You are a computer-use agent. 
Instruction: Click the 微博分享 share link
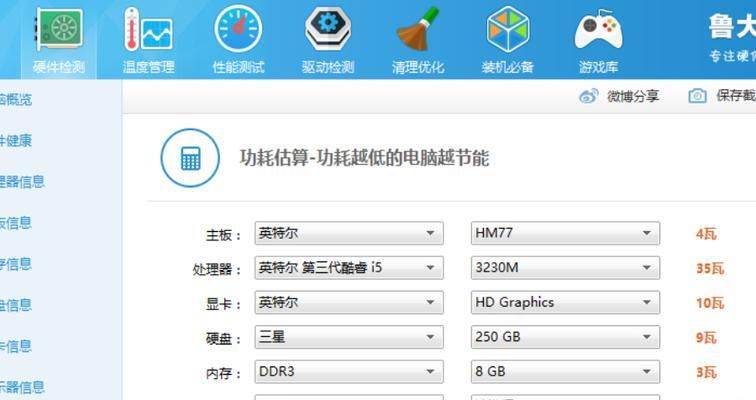(633, 96)
